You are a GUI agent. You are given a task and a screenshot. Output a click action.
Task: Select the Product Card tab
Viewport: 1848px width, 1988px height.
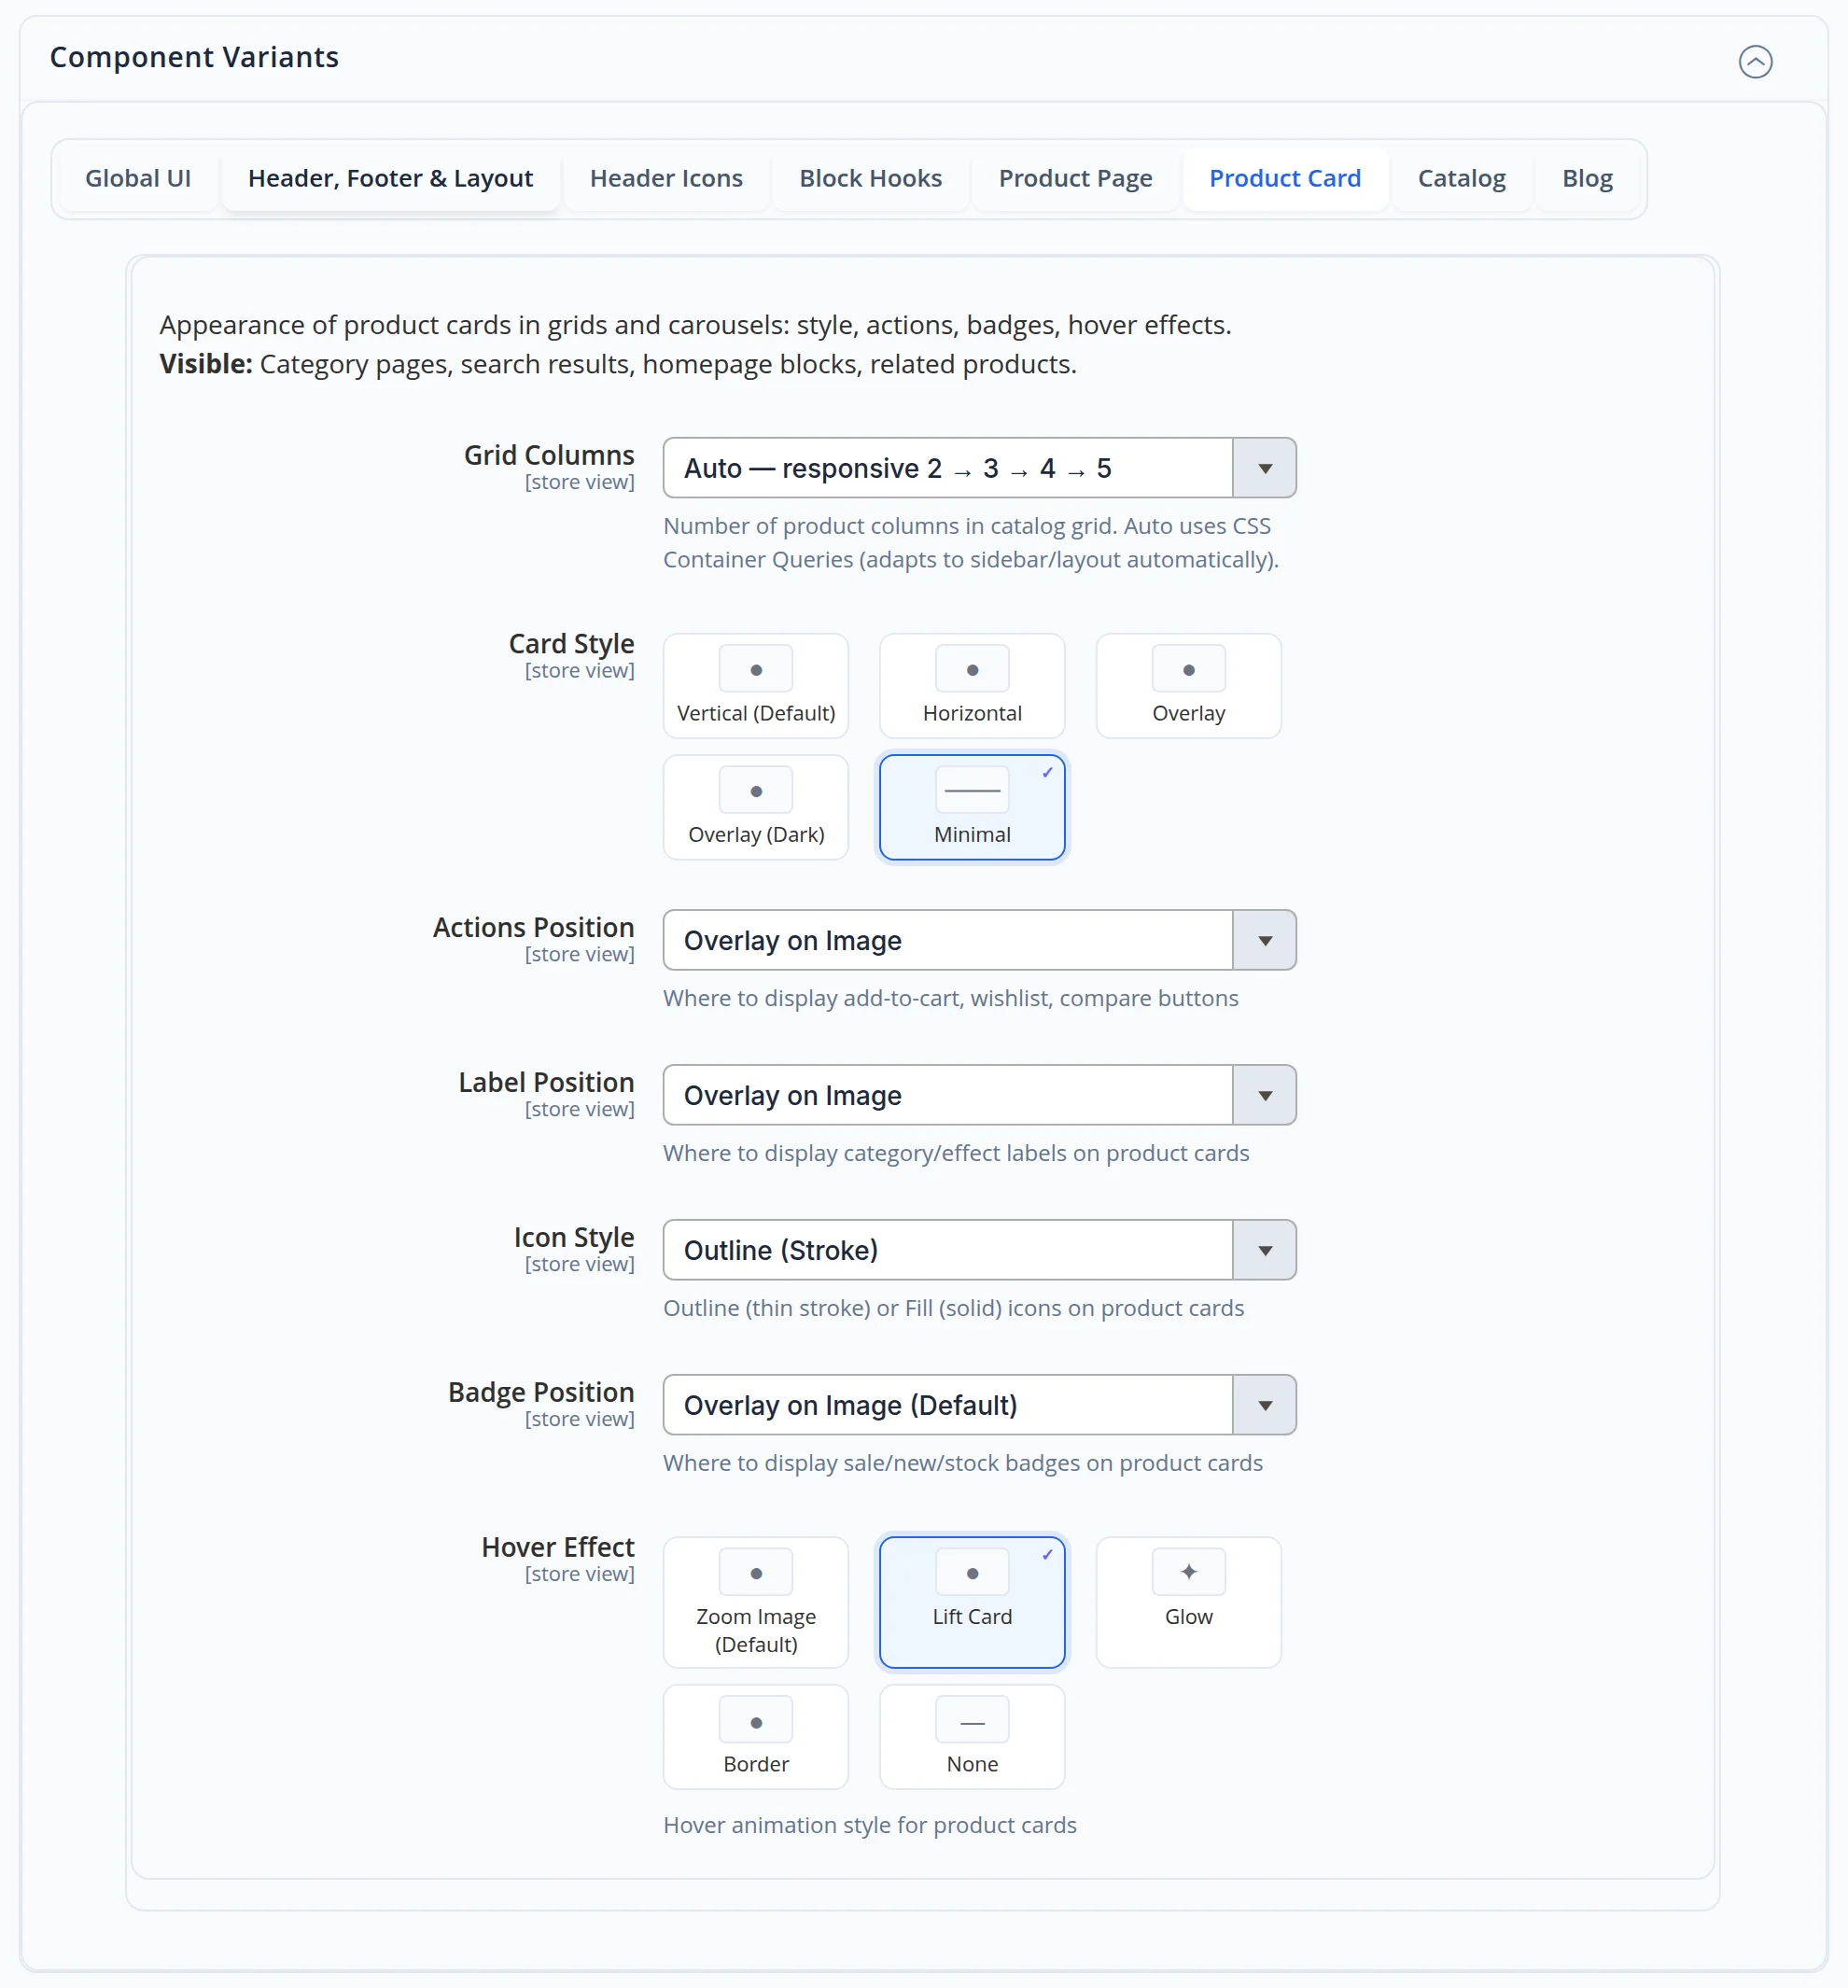point(1285,178)
